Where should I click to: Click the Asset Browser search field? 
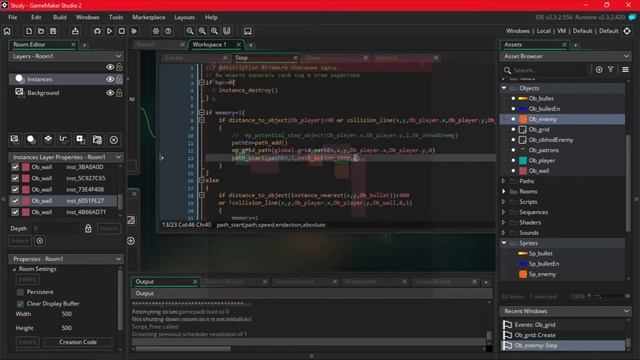548,70
